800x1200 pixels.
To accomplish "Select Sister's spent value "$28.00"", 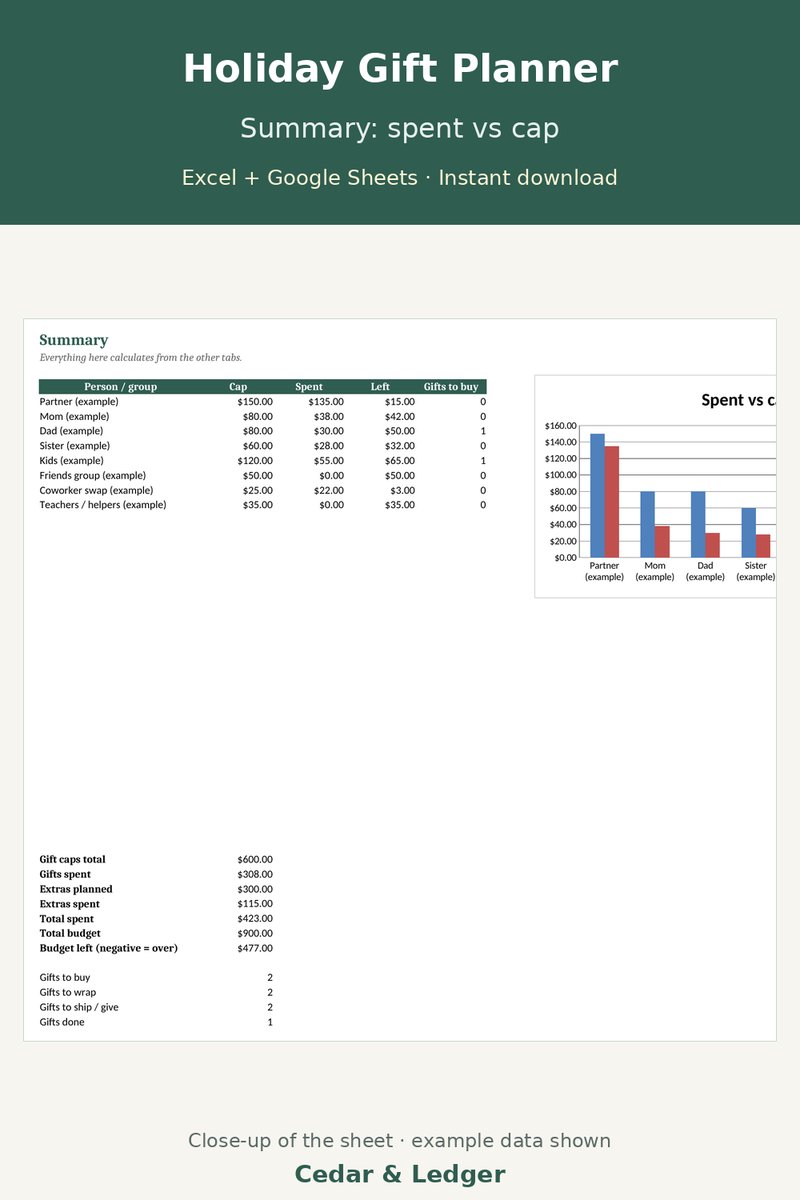I will click(328, 445).
